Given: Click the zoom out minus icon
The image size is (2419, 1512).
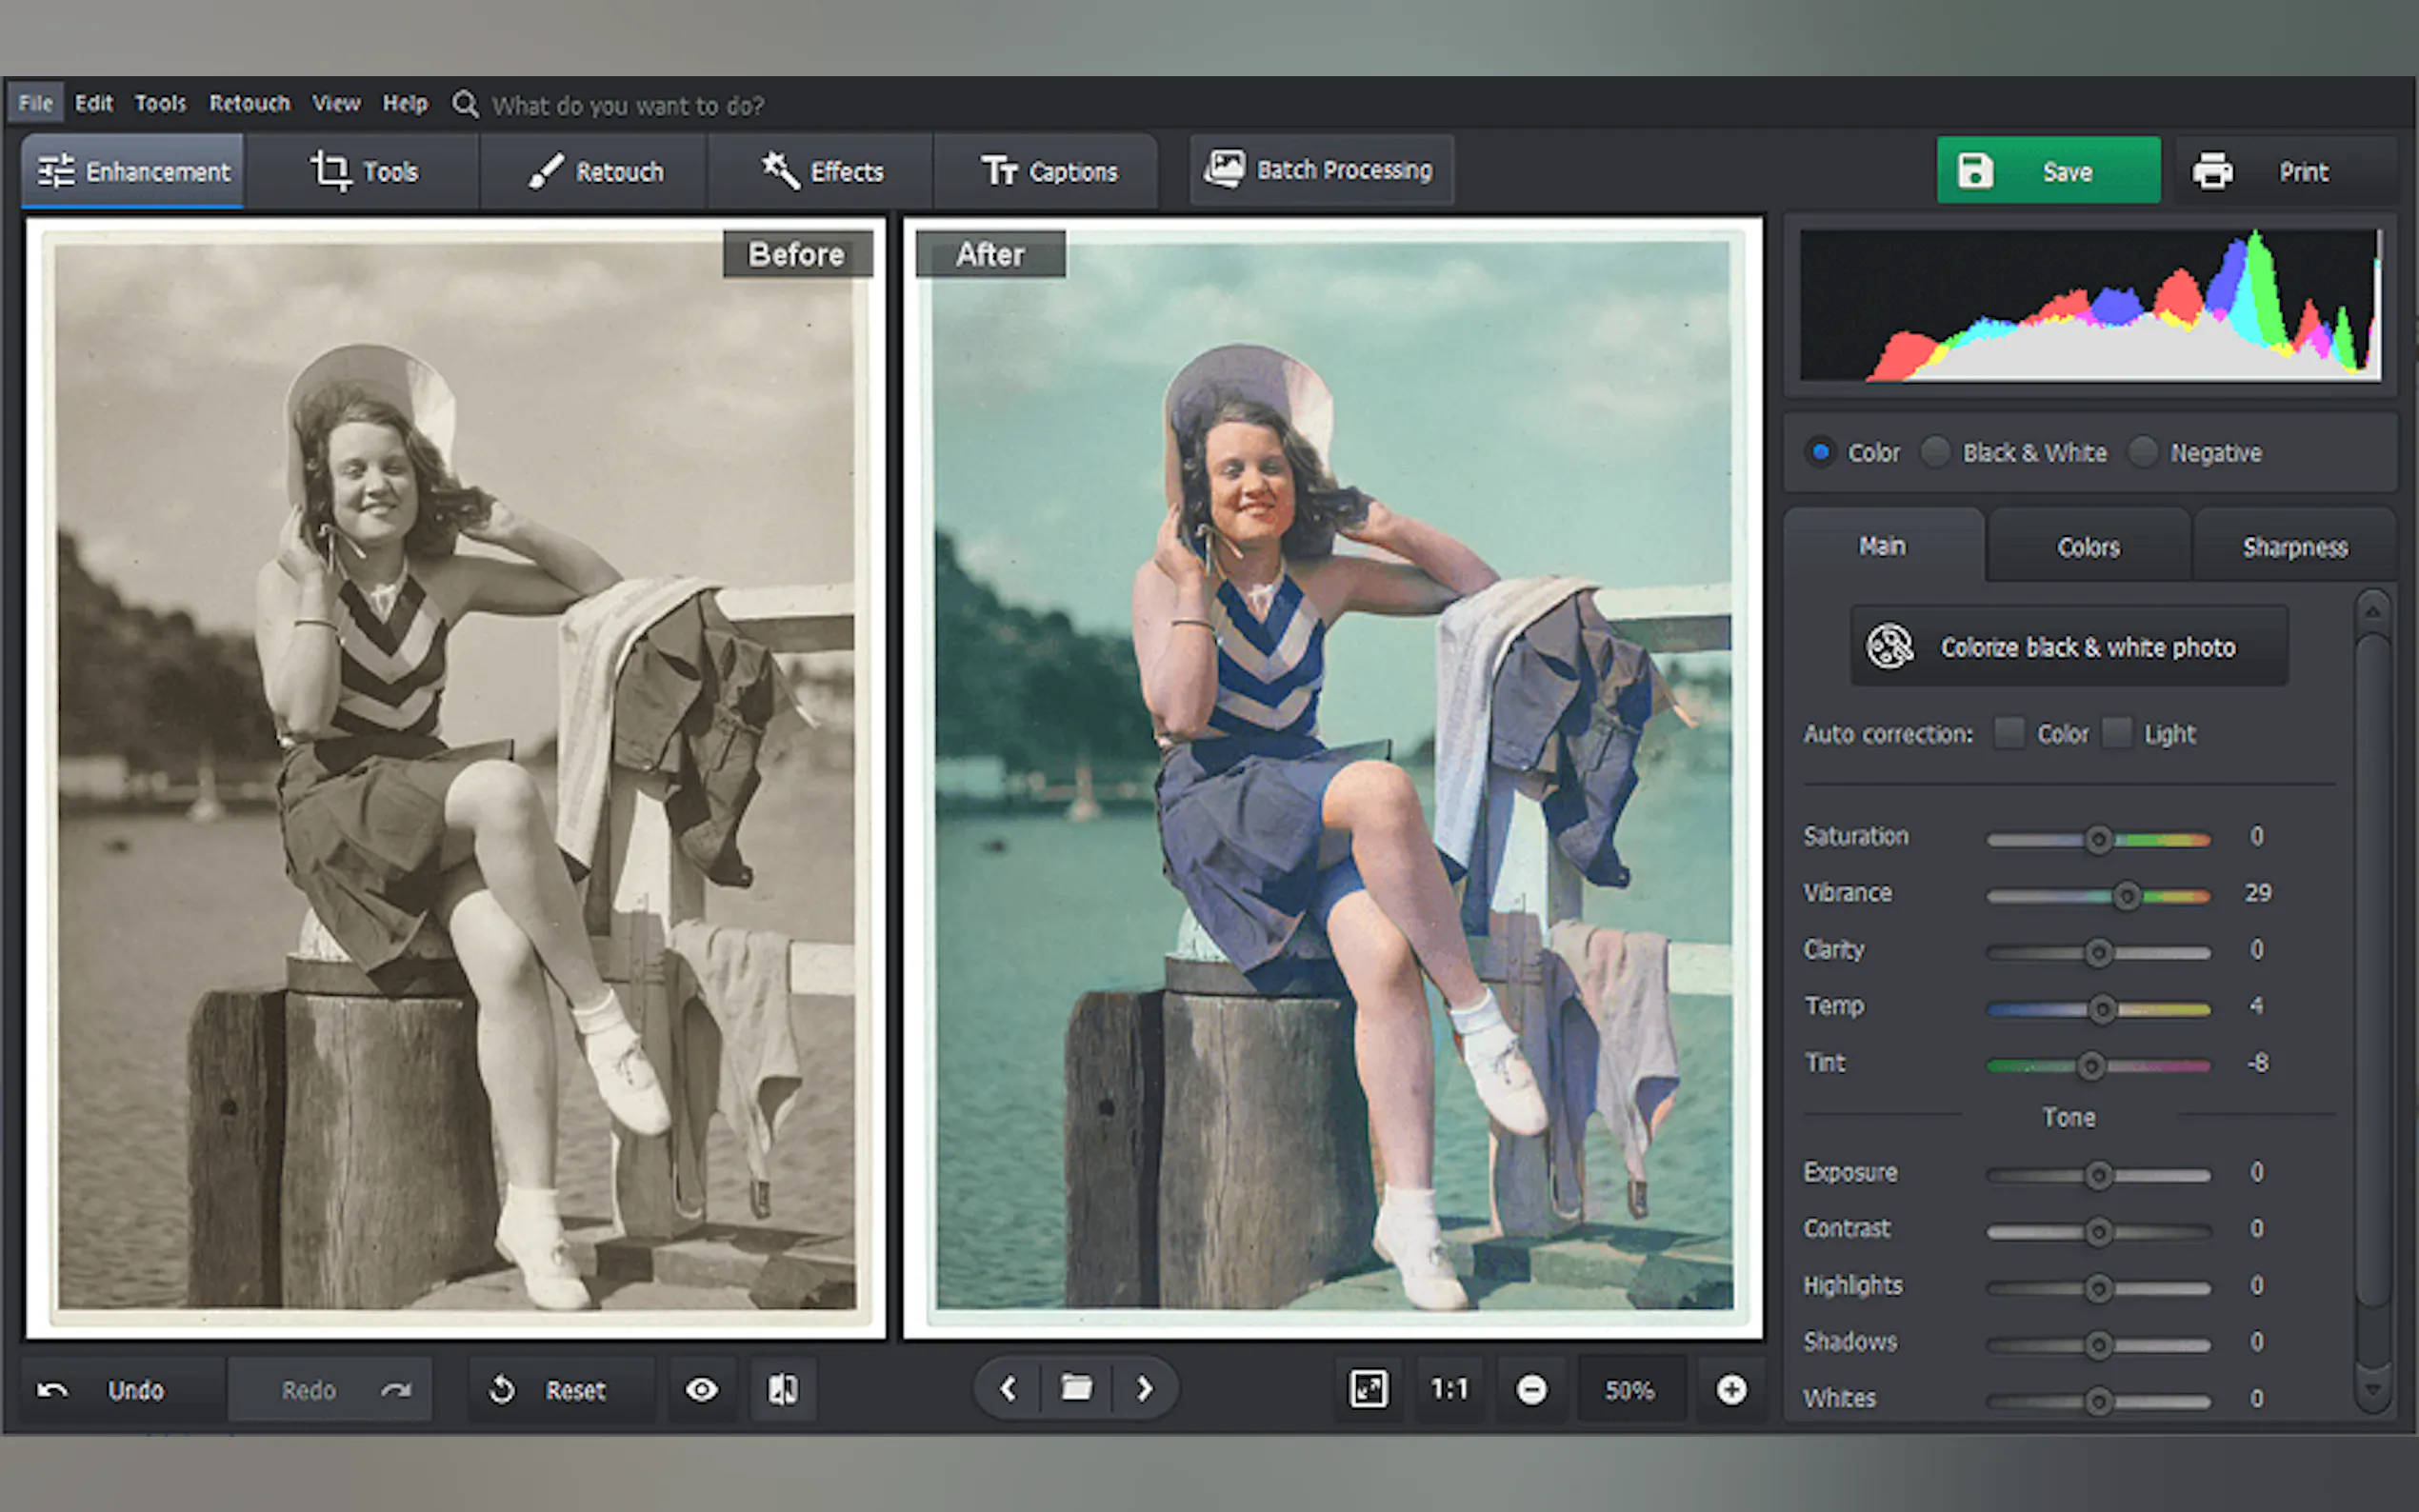Looking at the screenshot, I should 1531,1389.
